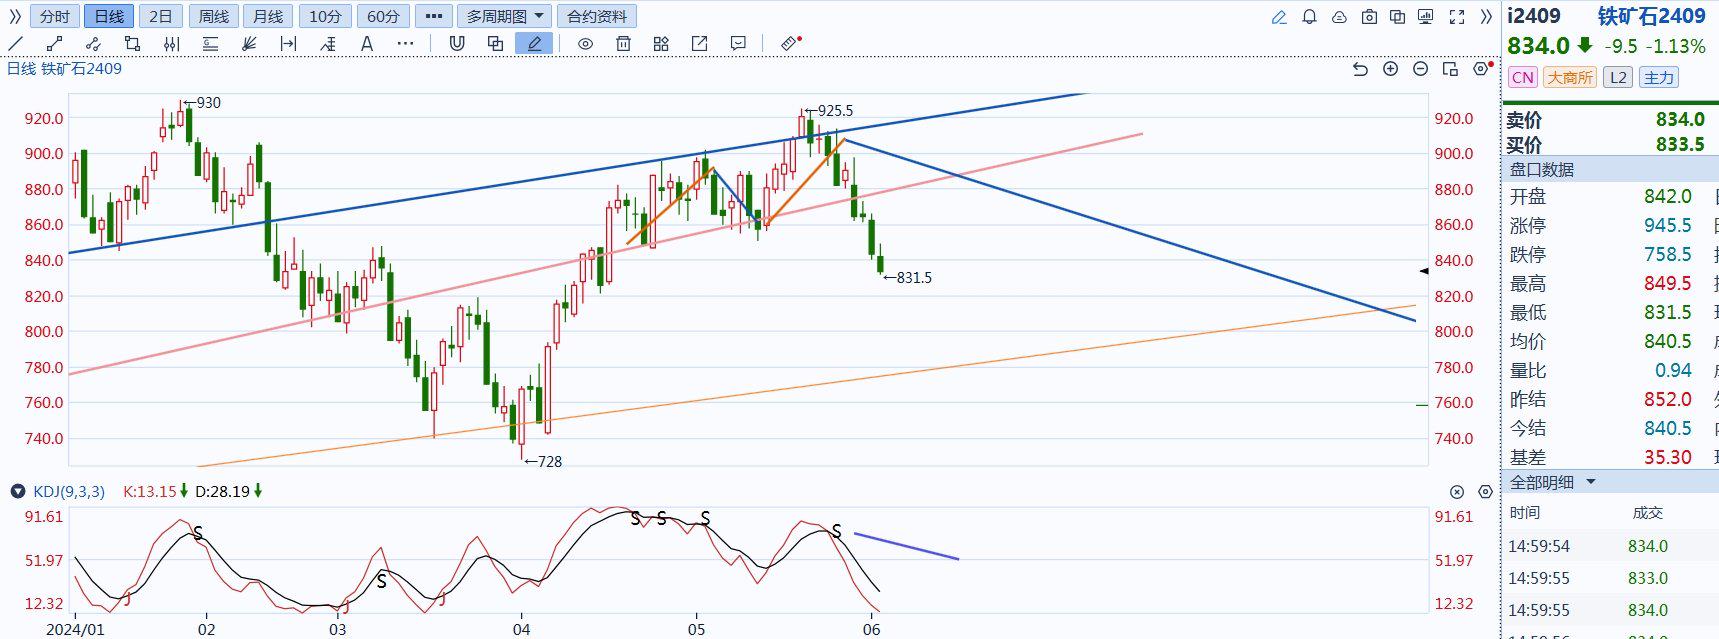Viewport: 1719px width, 639px height.
Task: Zoom in chart with plus icon
Action: [x=1390, y=69]
